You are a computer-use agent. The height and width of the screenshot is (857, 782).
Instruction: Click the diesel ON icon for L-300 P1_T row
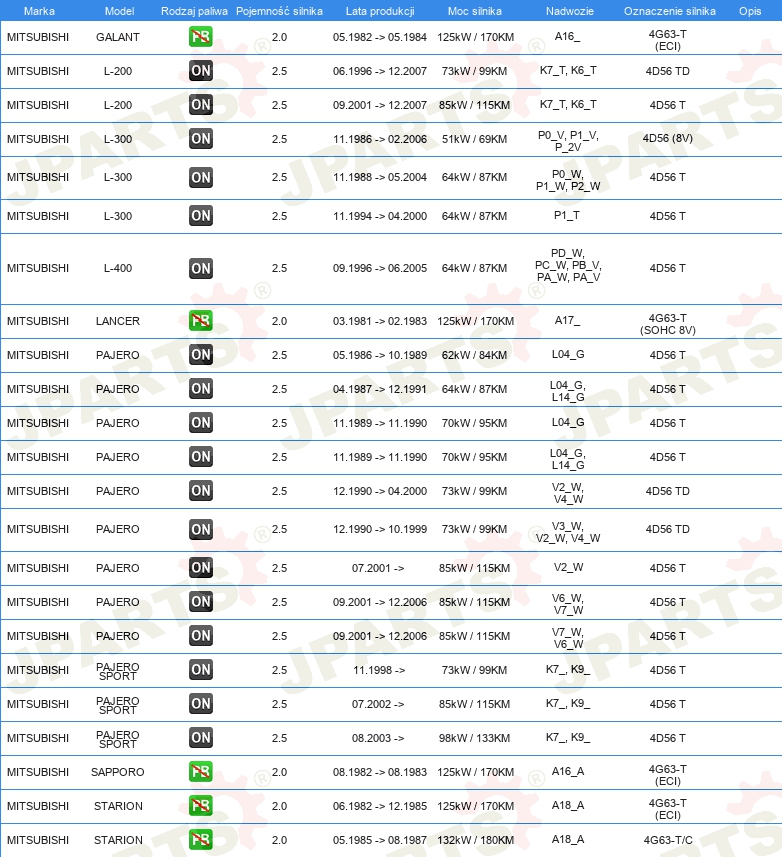[x=201, y=215]
